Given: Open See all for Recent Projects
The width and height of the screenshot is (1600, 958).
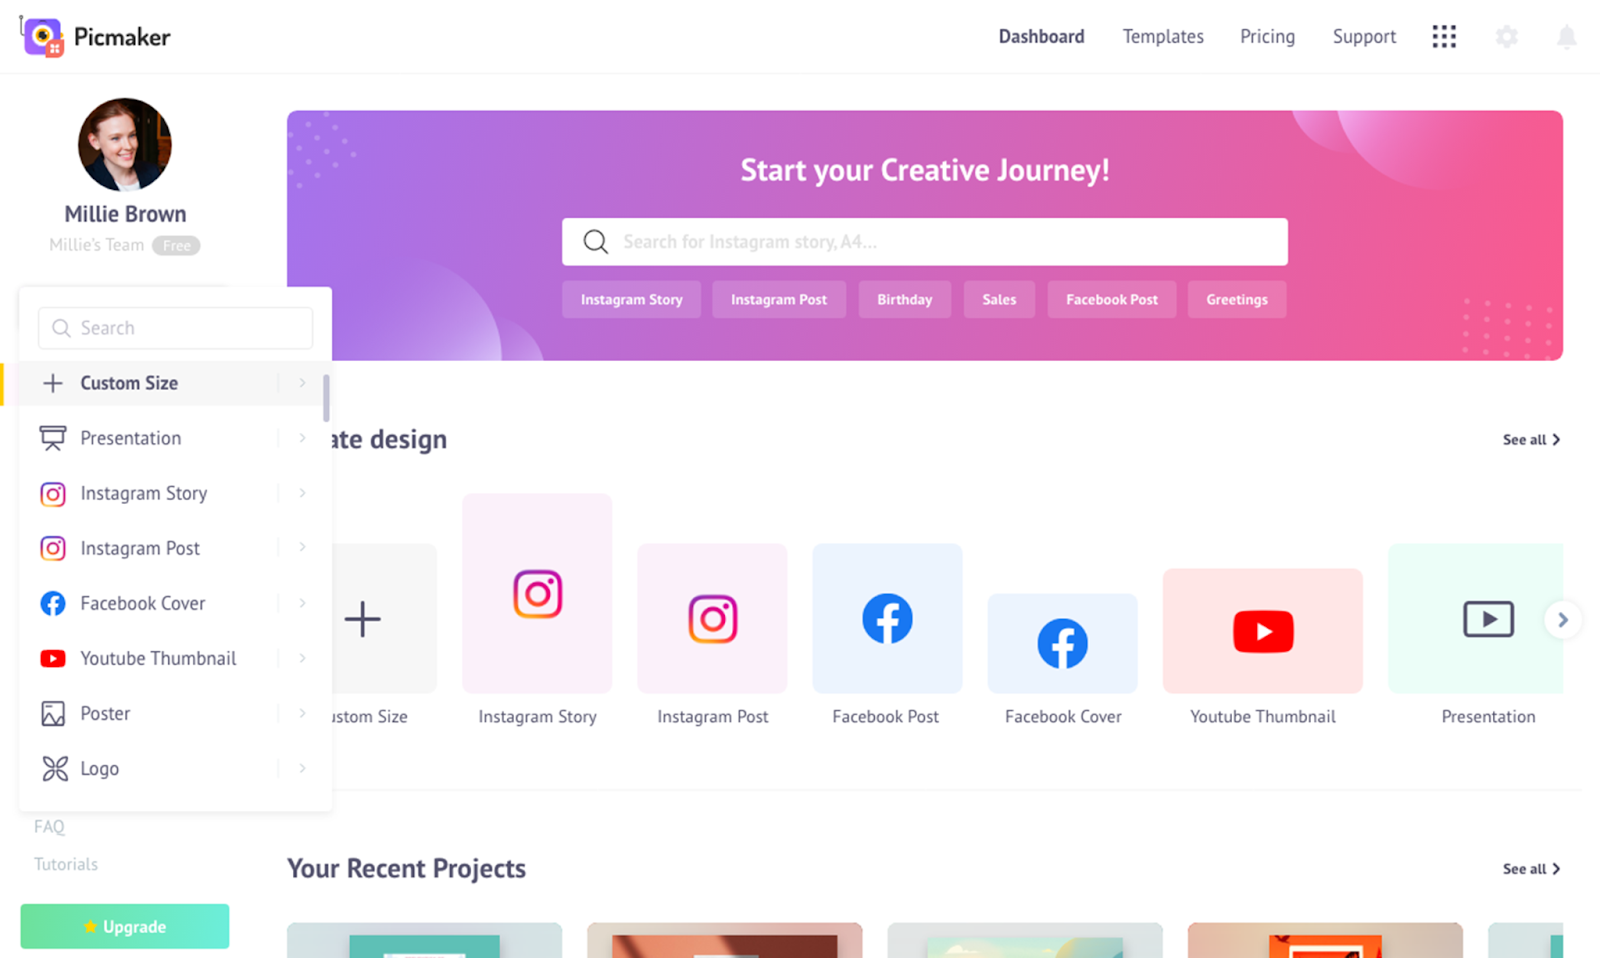Looking at the screenshot, I should [x=1531, y=869].
